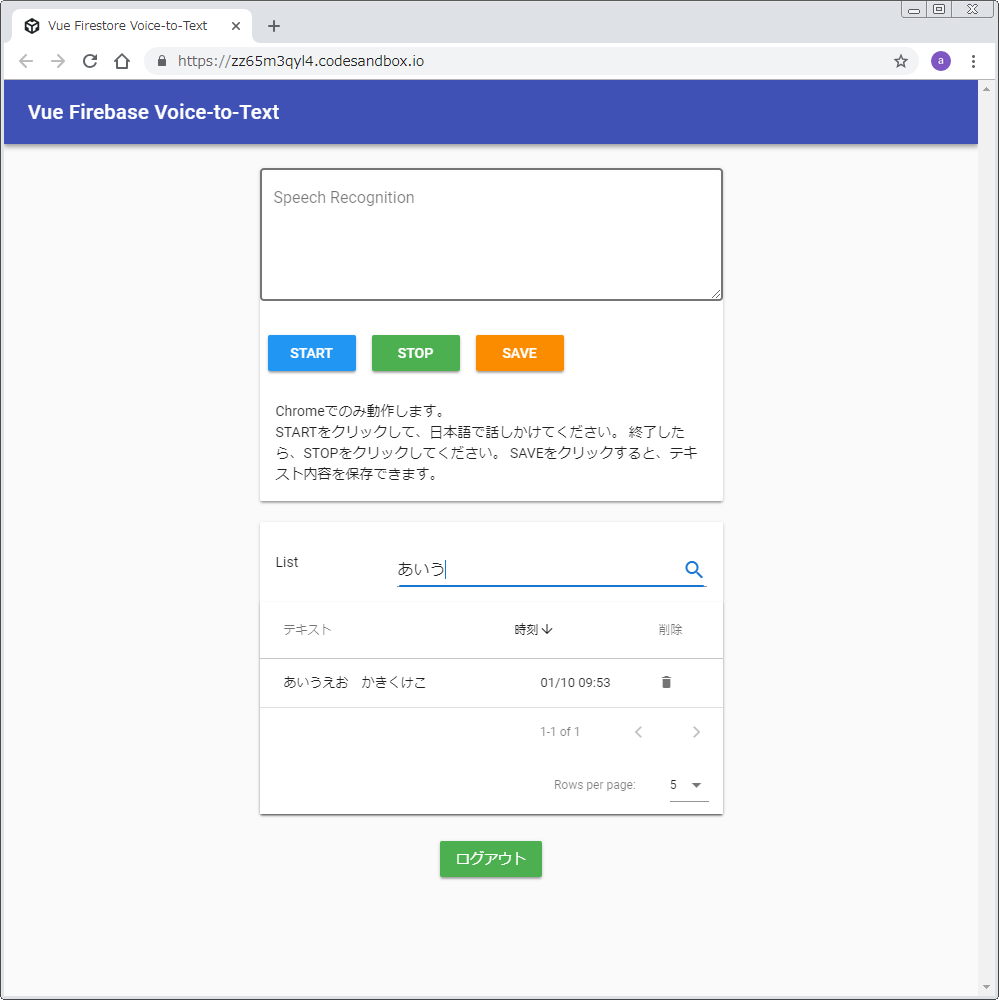The width and height of the screenshot is (999, 1000).
Task: Go to previous page of the list
Action: click(x=639, y=732)
